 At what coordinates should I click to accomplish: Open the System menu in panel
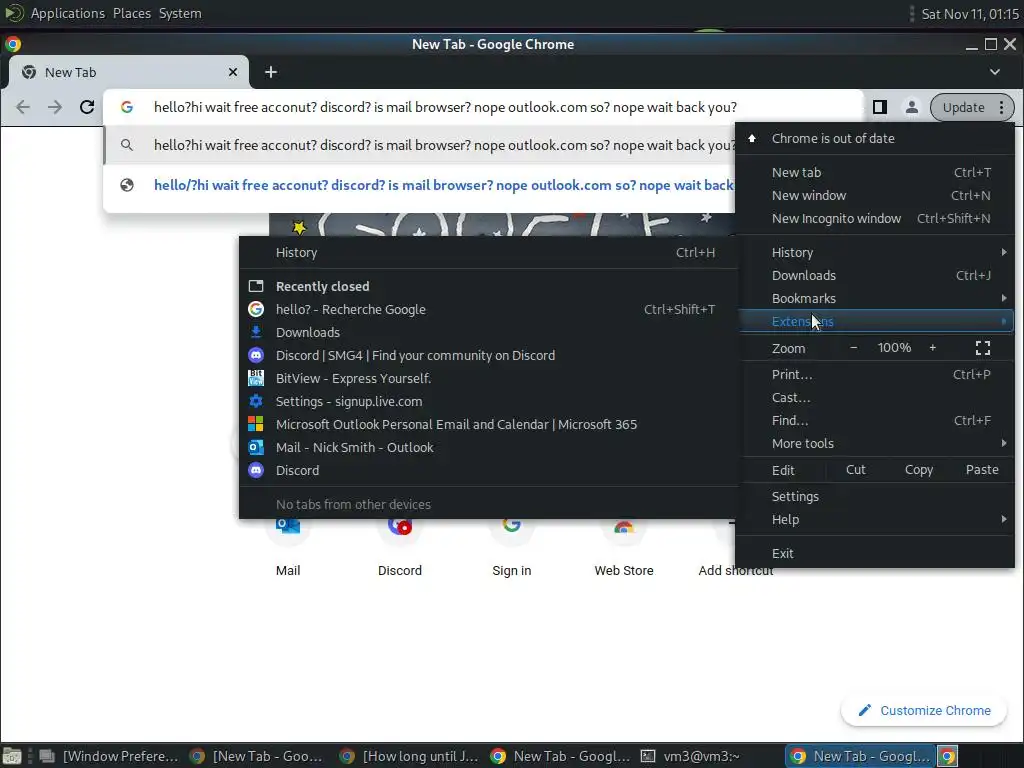click(180, 13)
